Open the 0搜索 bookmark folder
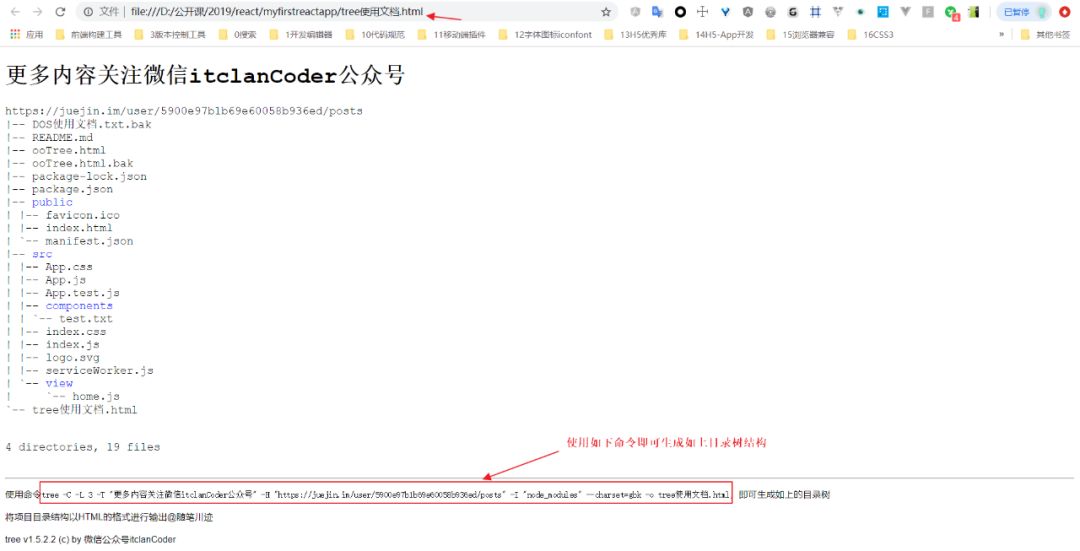Viewport: 1080px width, 551px height. (x=238, y=34)
